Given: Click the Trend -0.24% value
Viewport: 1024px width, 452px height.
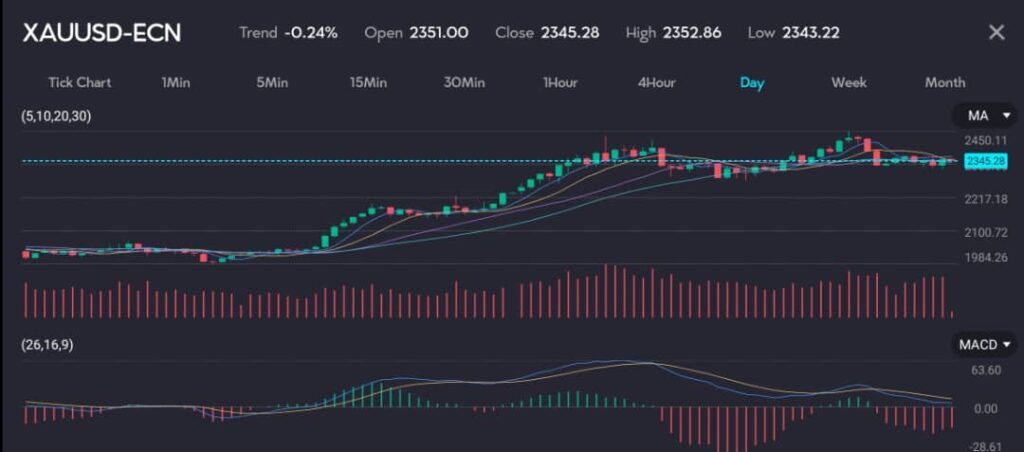Looking at the screenshot, I should tap(310, 33).
